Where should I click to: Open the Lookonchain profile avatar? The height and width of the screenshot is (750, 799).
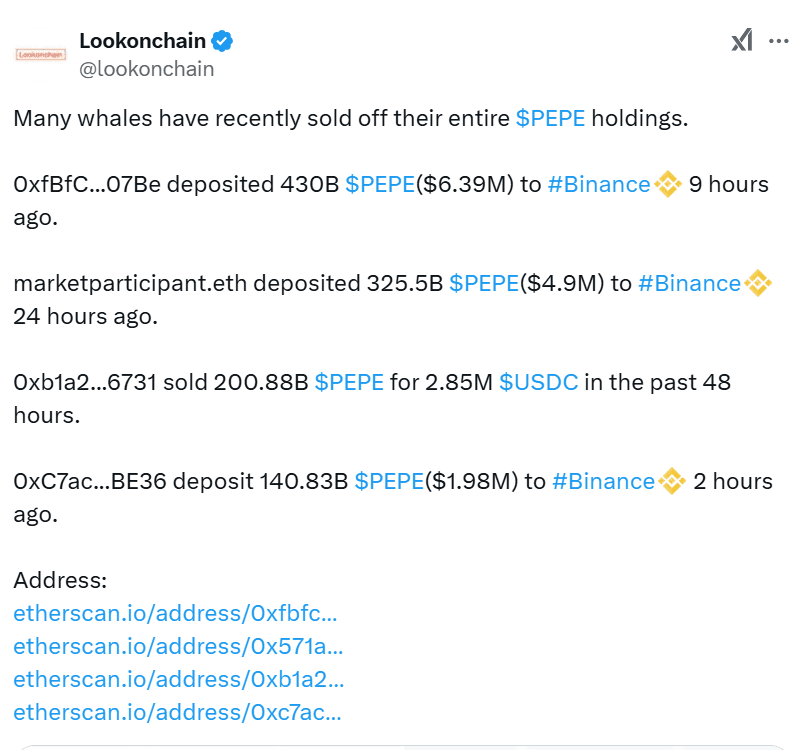point(41,55)
